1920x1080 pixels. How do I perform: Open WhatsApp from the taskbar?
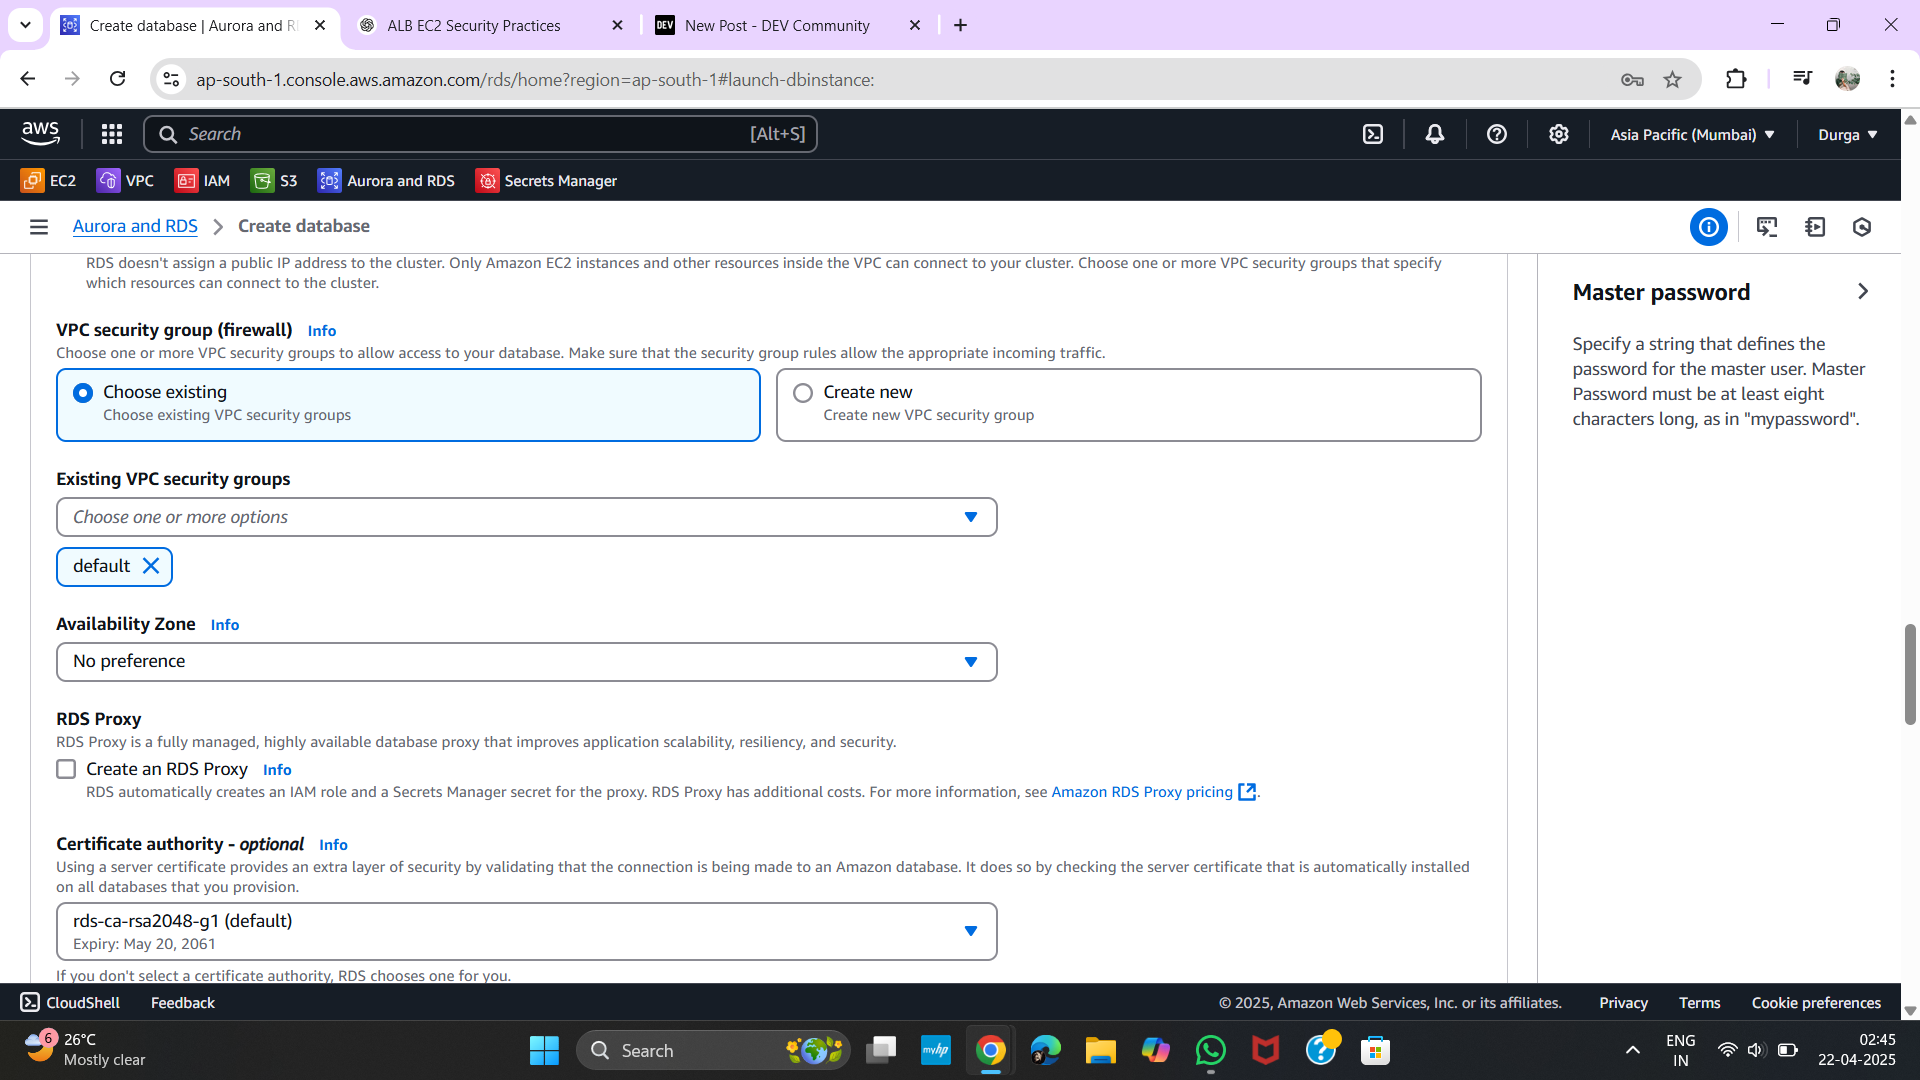coord(1211,1050)
